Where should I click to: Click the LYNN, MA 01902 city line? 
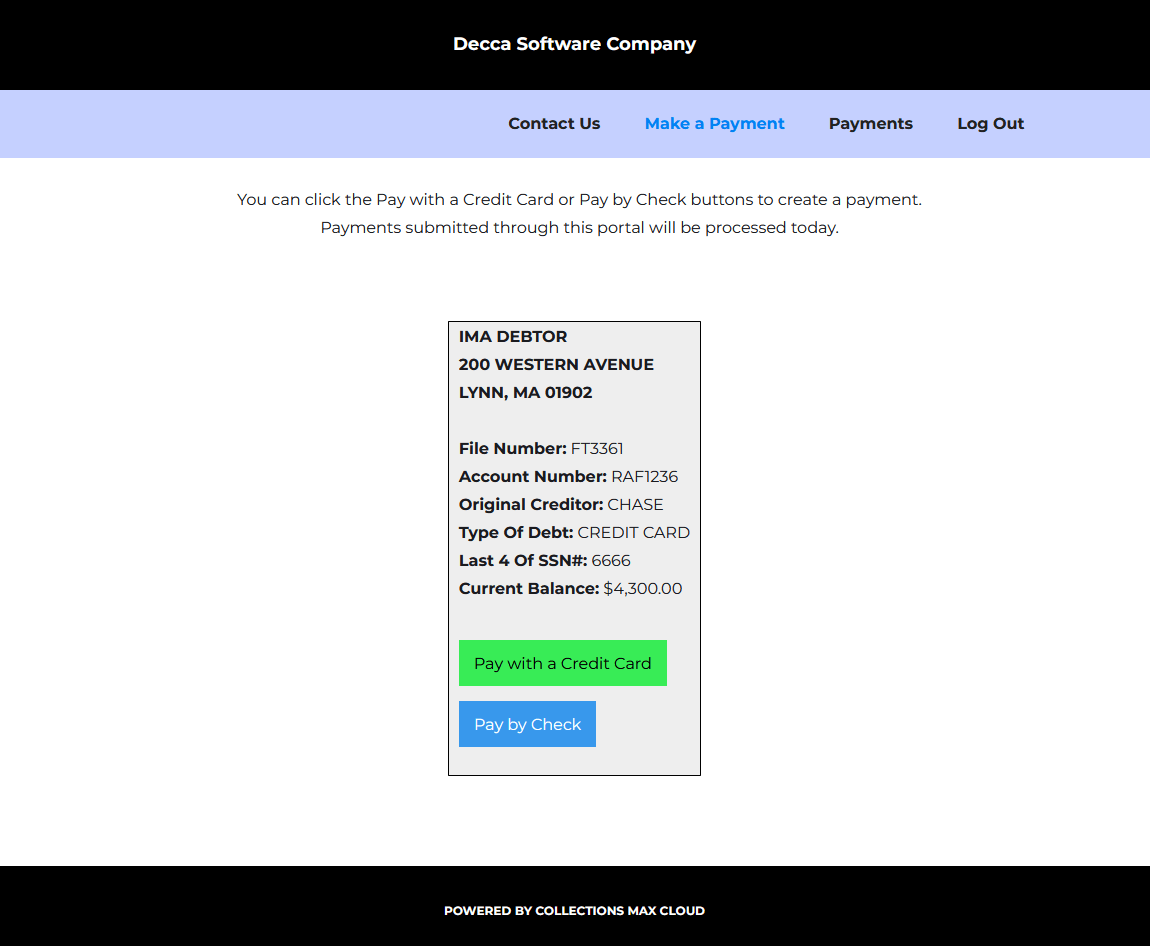click(x=525, y=392)
